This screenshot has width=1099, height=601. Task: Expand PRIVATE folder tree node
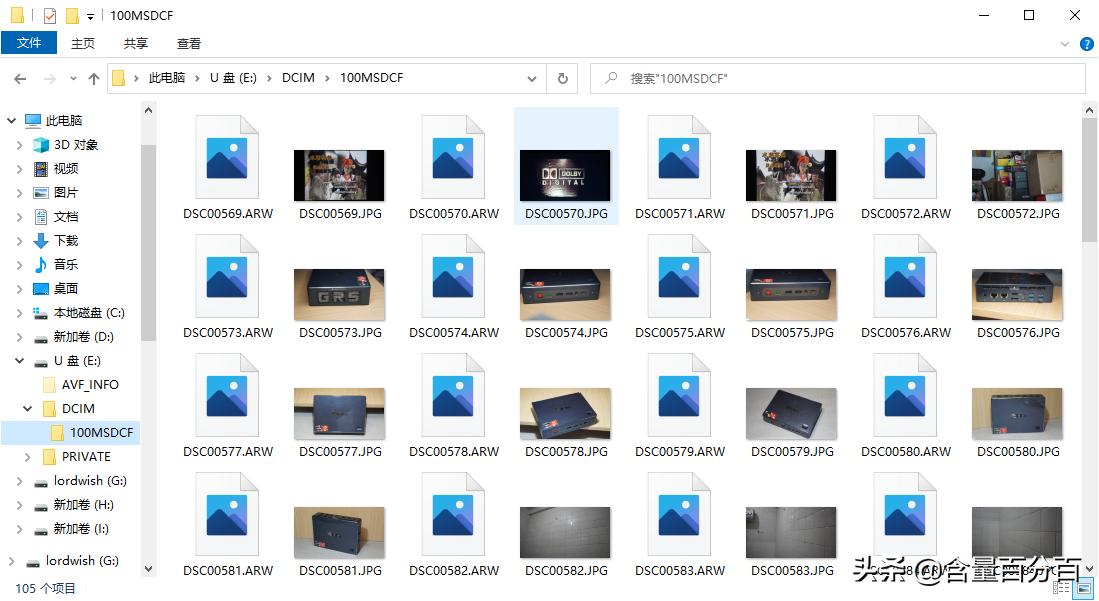(27, 457)
